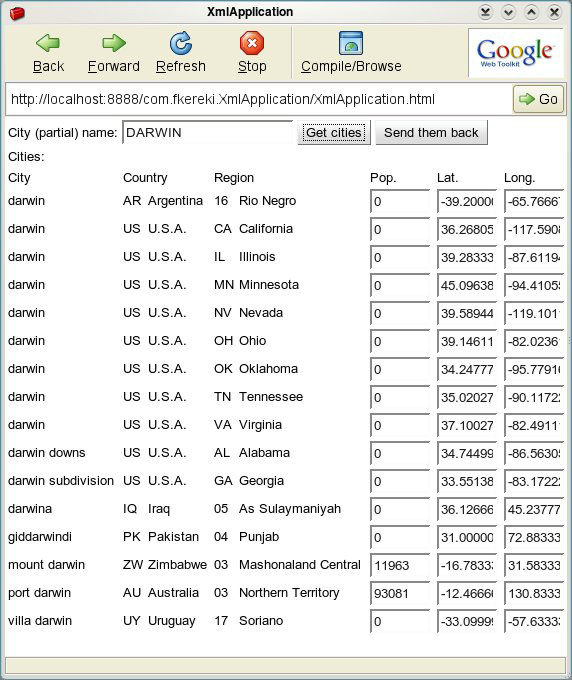
Task: Click population field showing 11963
Action: (x=400, y=565)
